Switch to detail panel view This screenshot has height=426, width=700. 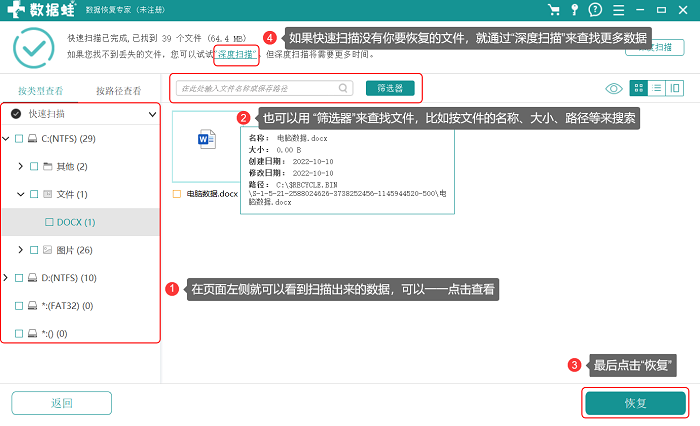pos(675,88)
